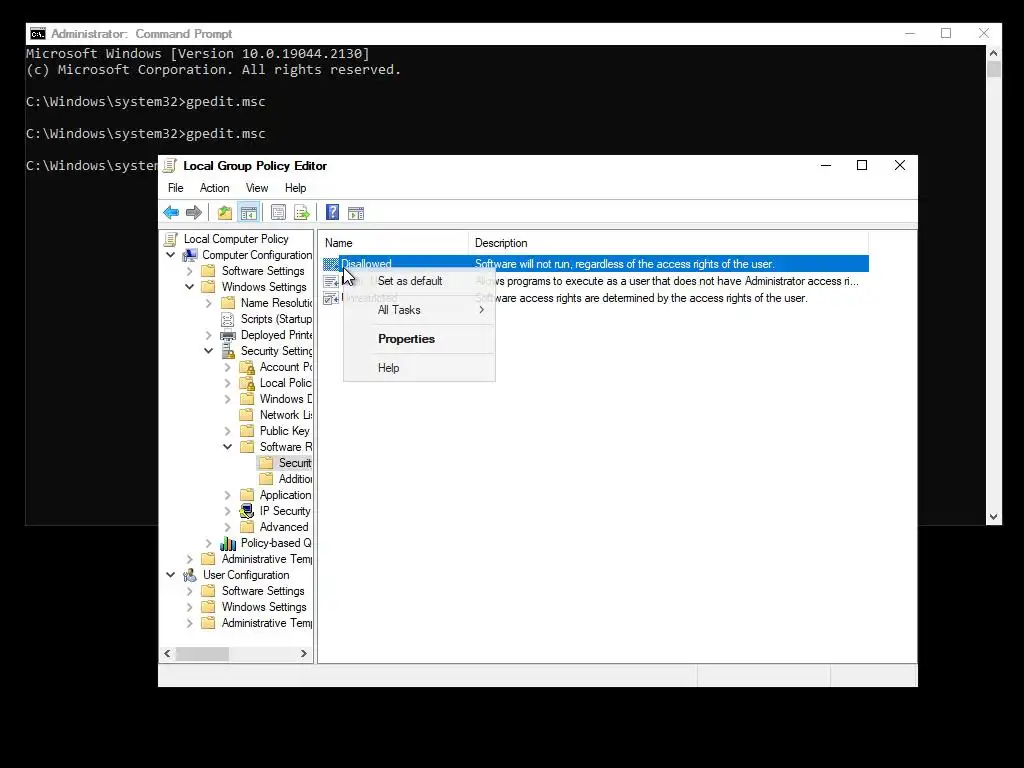The width and height of the screenshot is (1024, 768).
Task: Choose Properties in the context menu
Action: (419, 339)
